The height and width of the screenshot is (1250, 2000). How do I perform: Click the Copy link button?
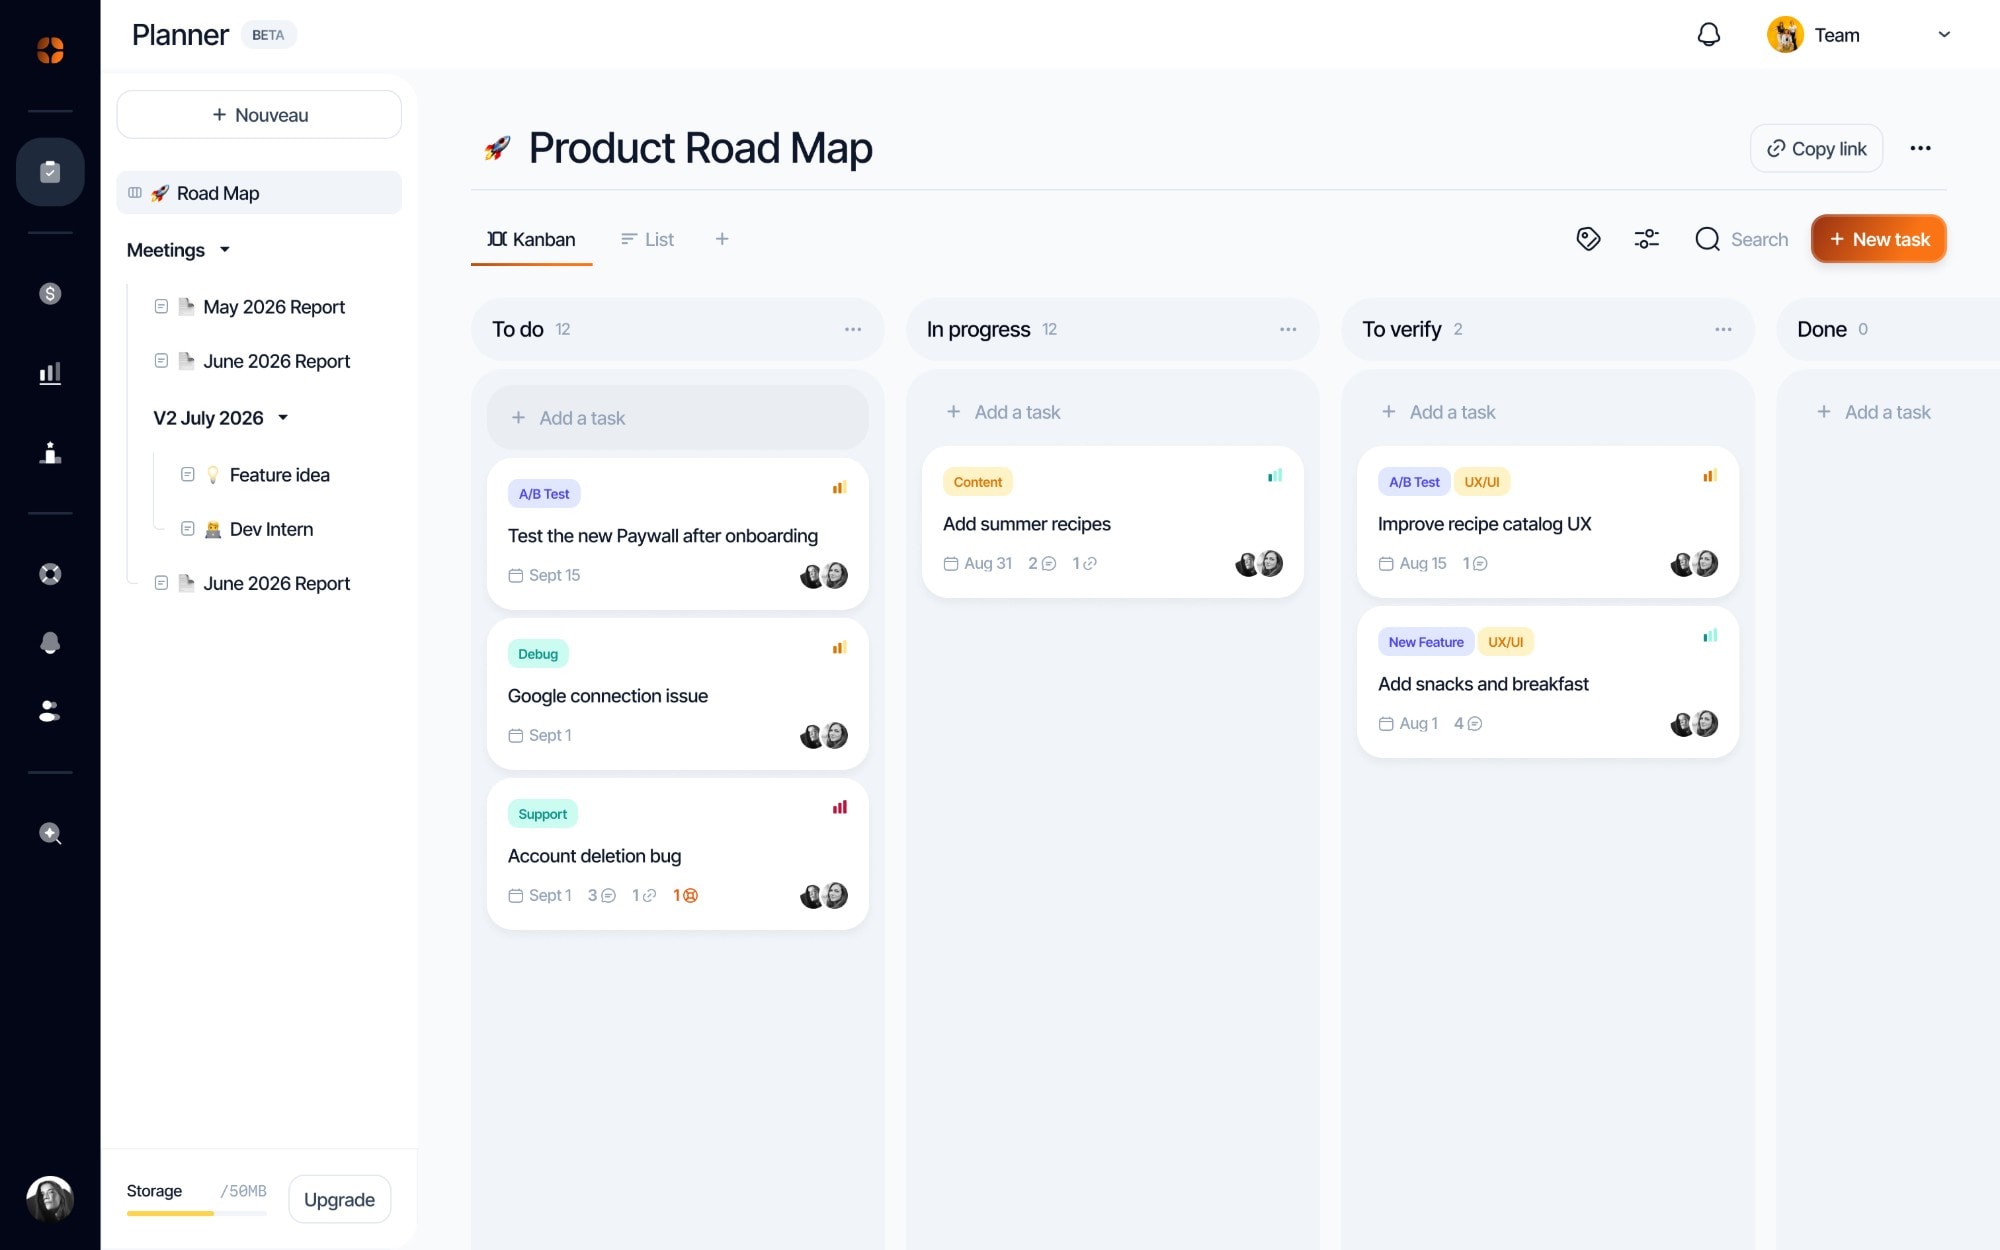1816,148
